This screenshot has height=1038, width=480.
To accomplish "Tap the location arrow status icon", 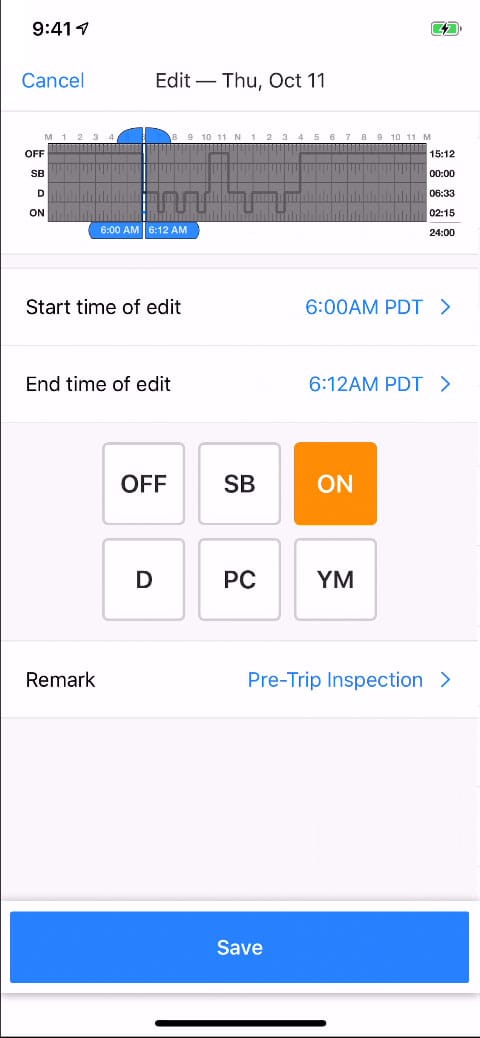I will 82,28.
